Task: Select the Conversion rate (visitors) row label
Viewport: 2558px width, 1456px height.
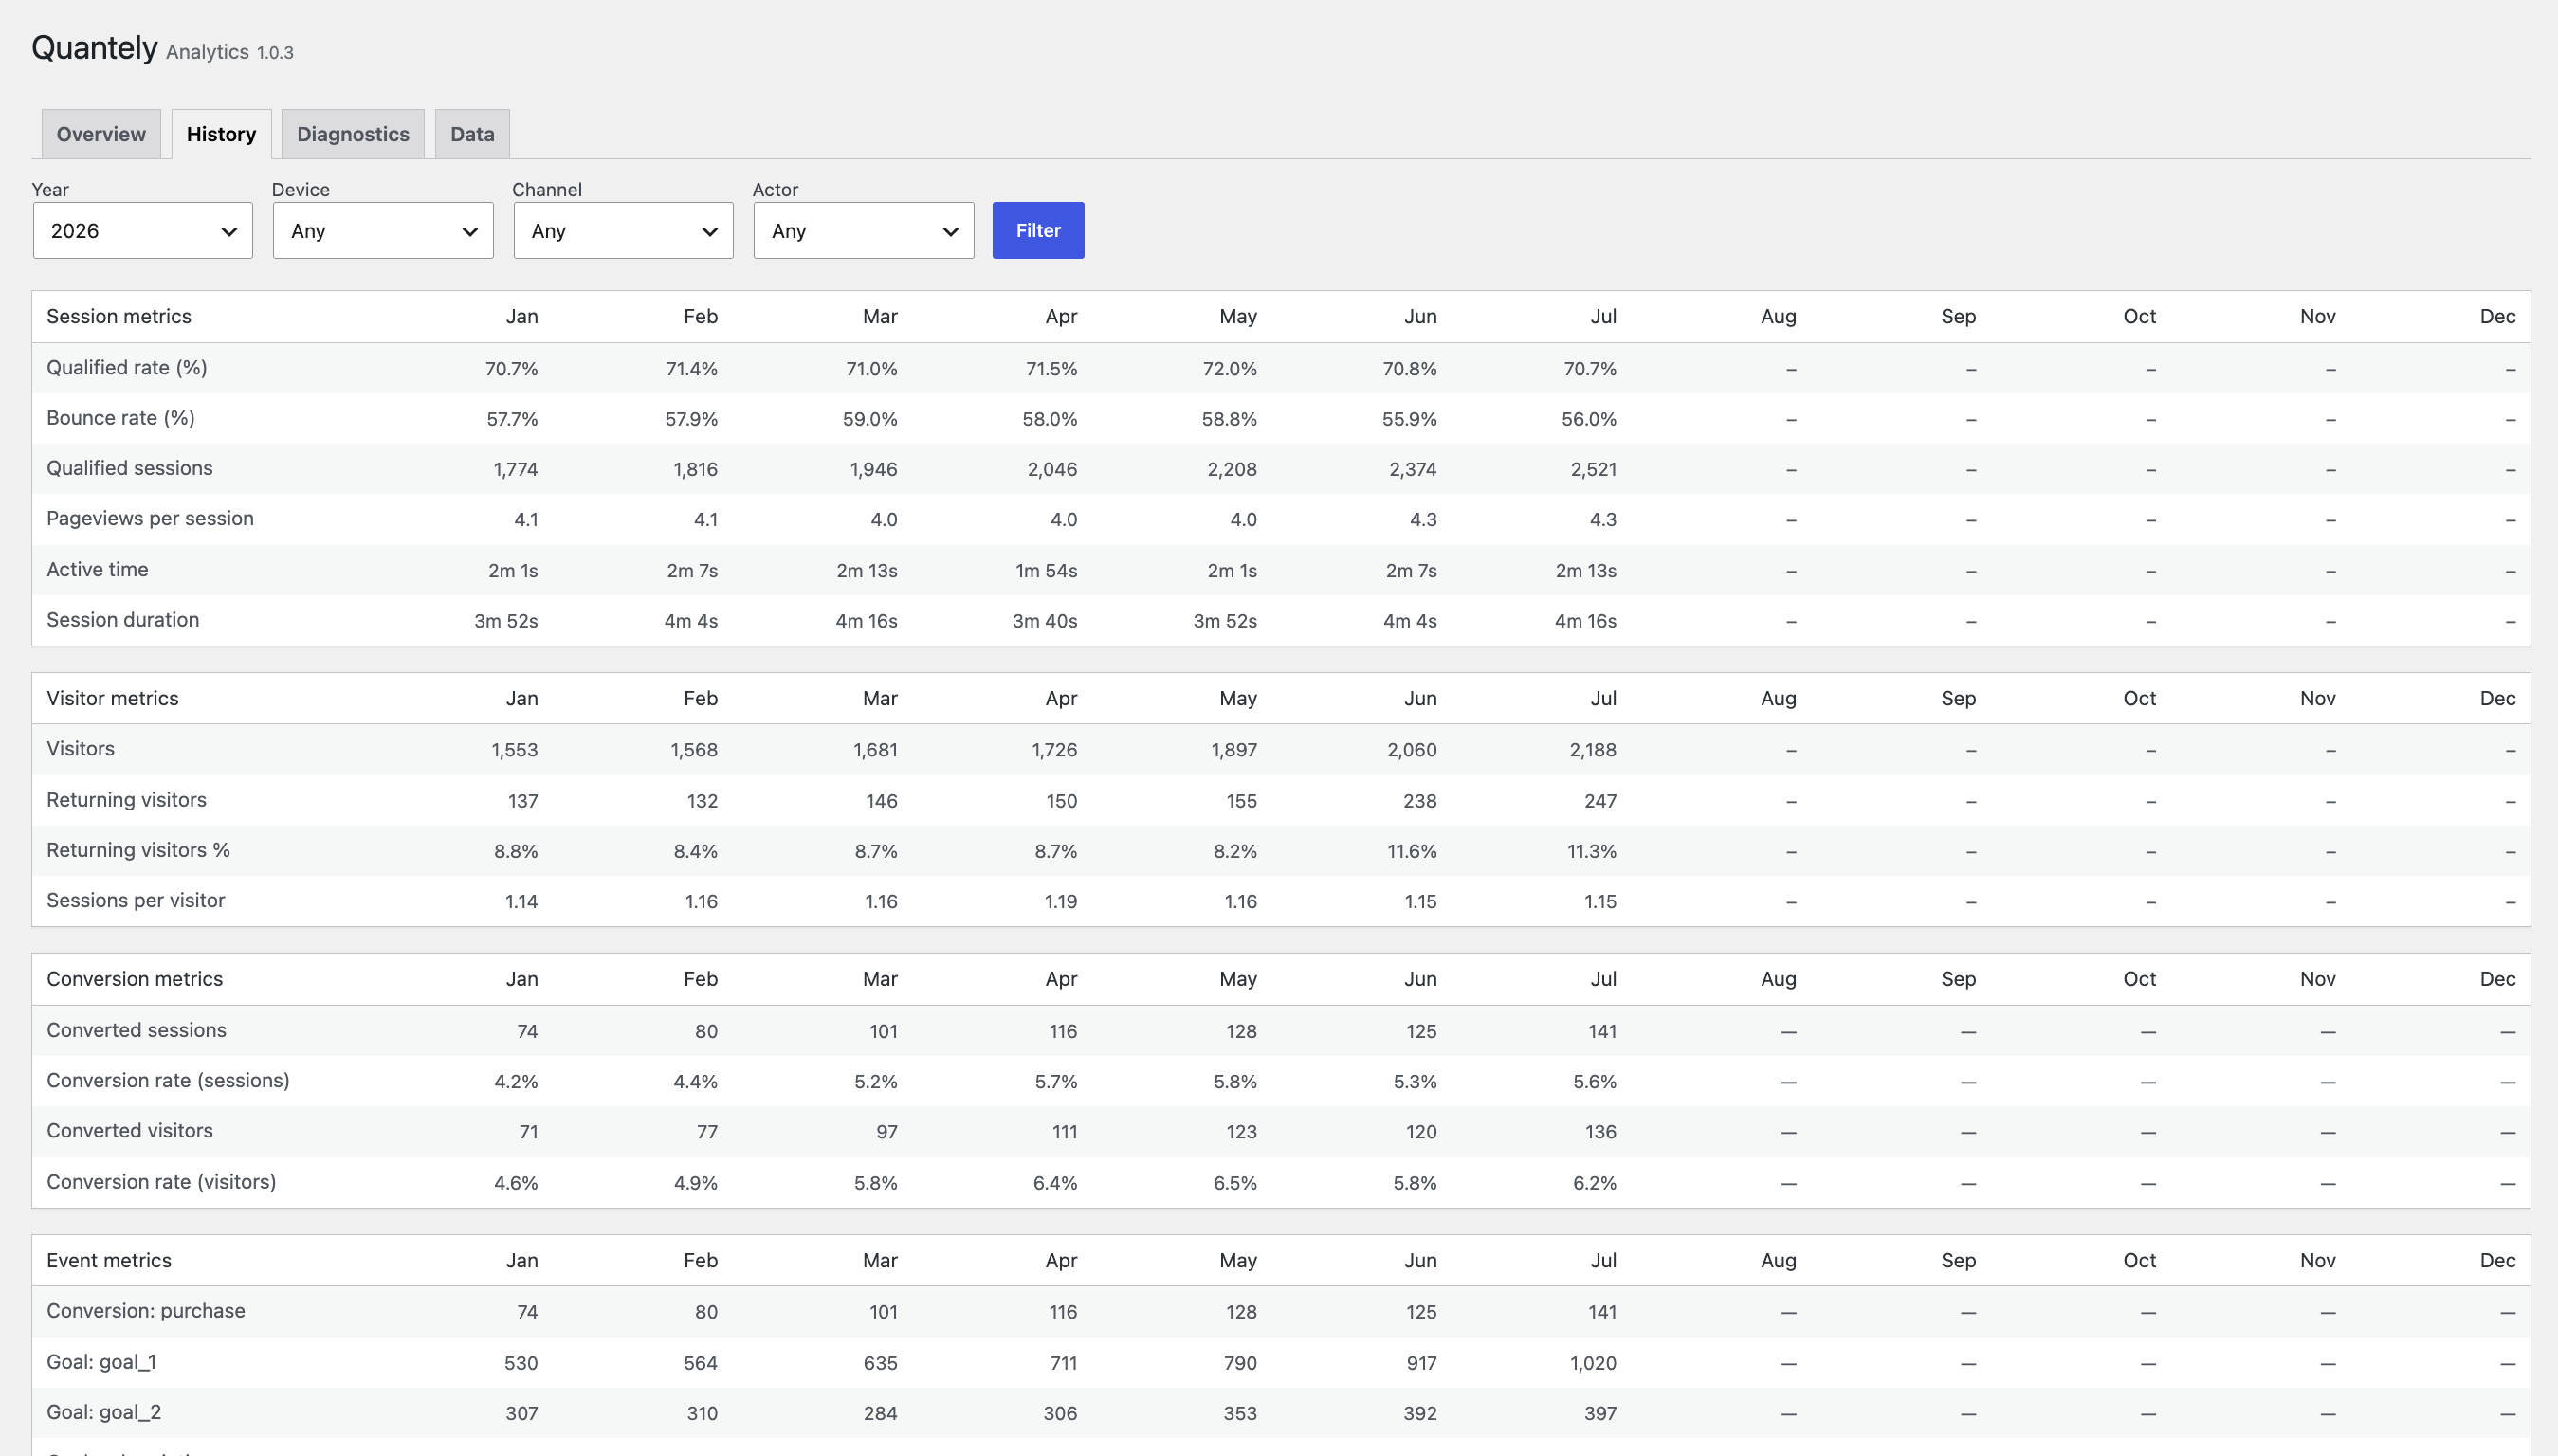Action: tap(162, 1182)
